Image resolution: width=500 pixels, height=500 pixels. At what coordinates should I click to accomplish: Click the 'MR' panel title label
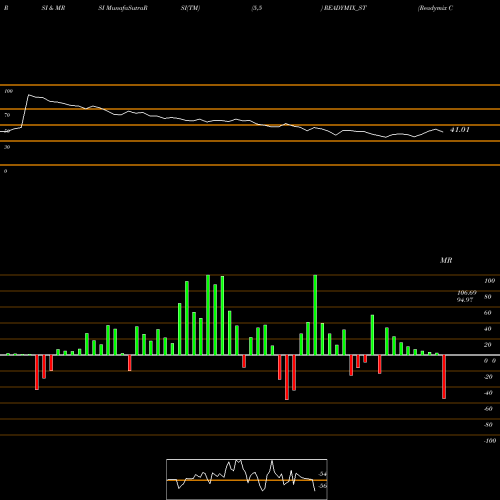click(x=446, y=260)
